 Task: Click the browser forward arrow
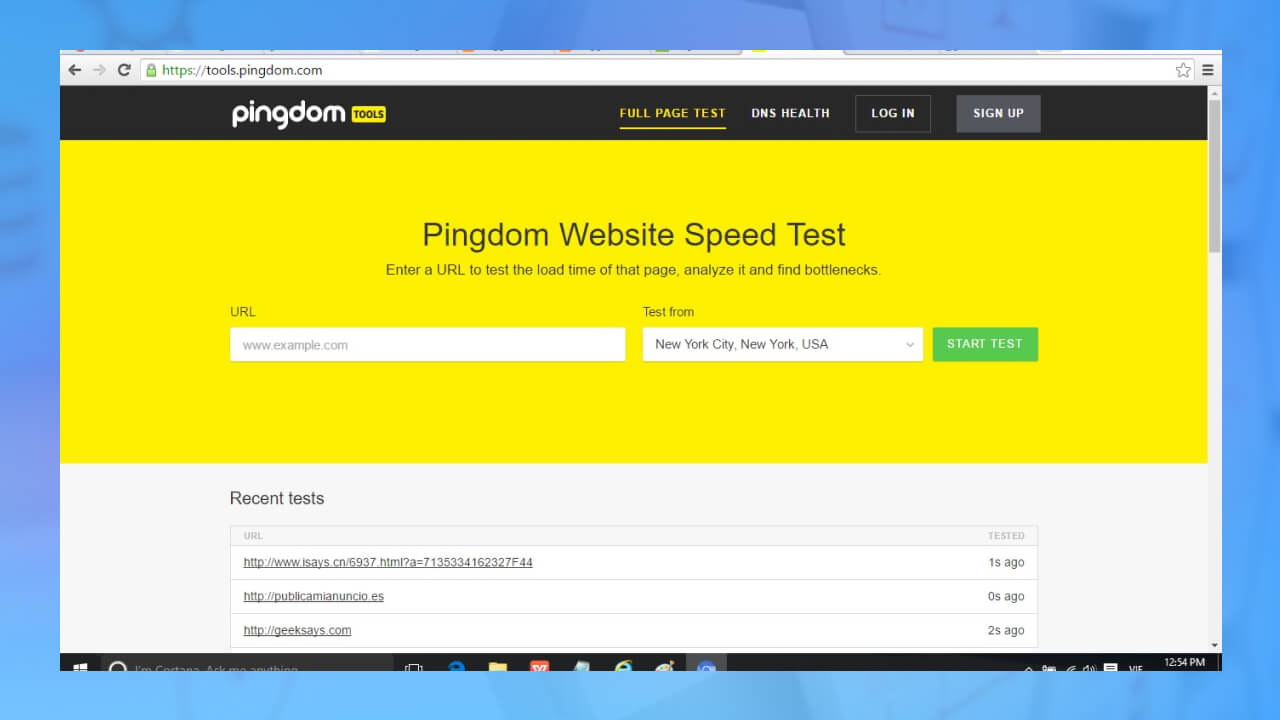[99, 70]
